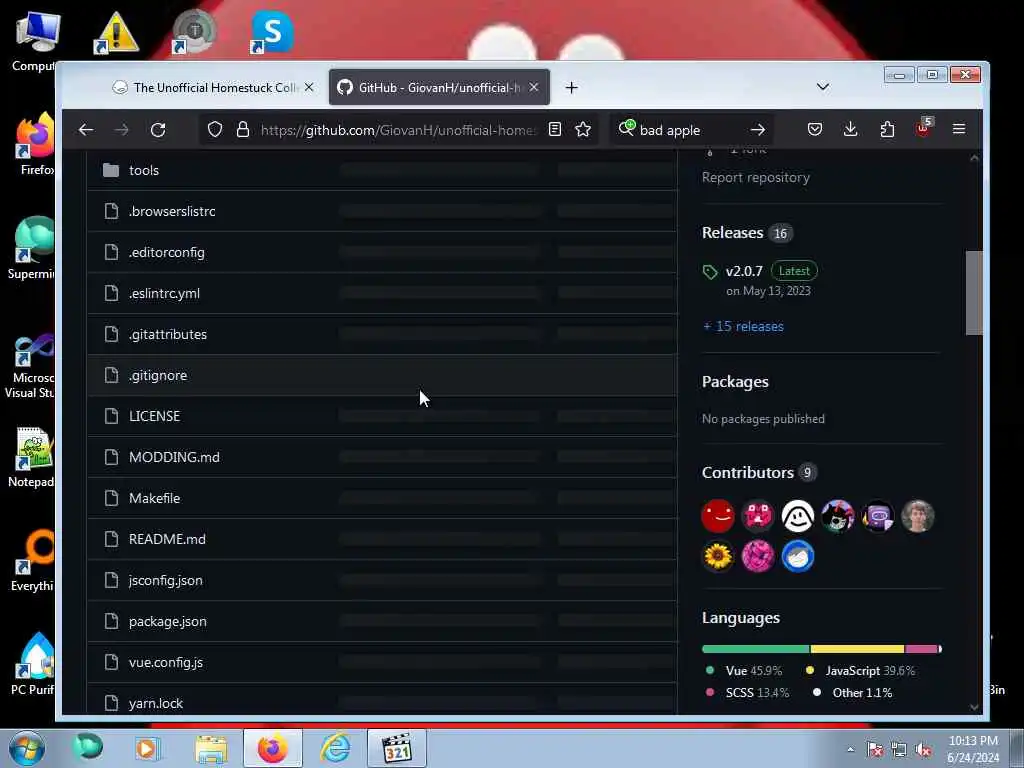Click the pink SCSS language bar segment
The width and height of the screenshot is (1024, 768).
coord(921,649)
